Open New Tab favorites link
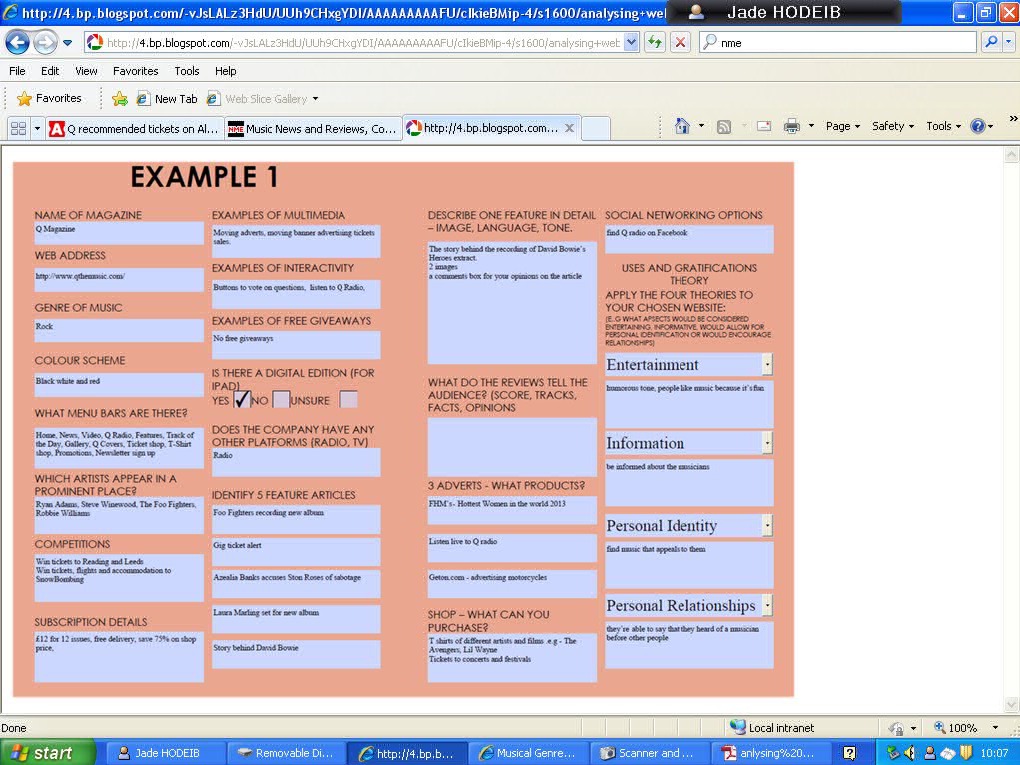Screen dimensions: 1020x765 [167, 99]
